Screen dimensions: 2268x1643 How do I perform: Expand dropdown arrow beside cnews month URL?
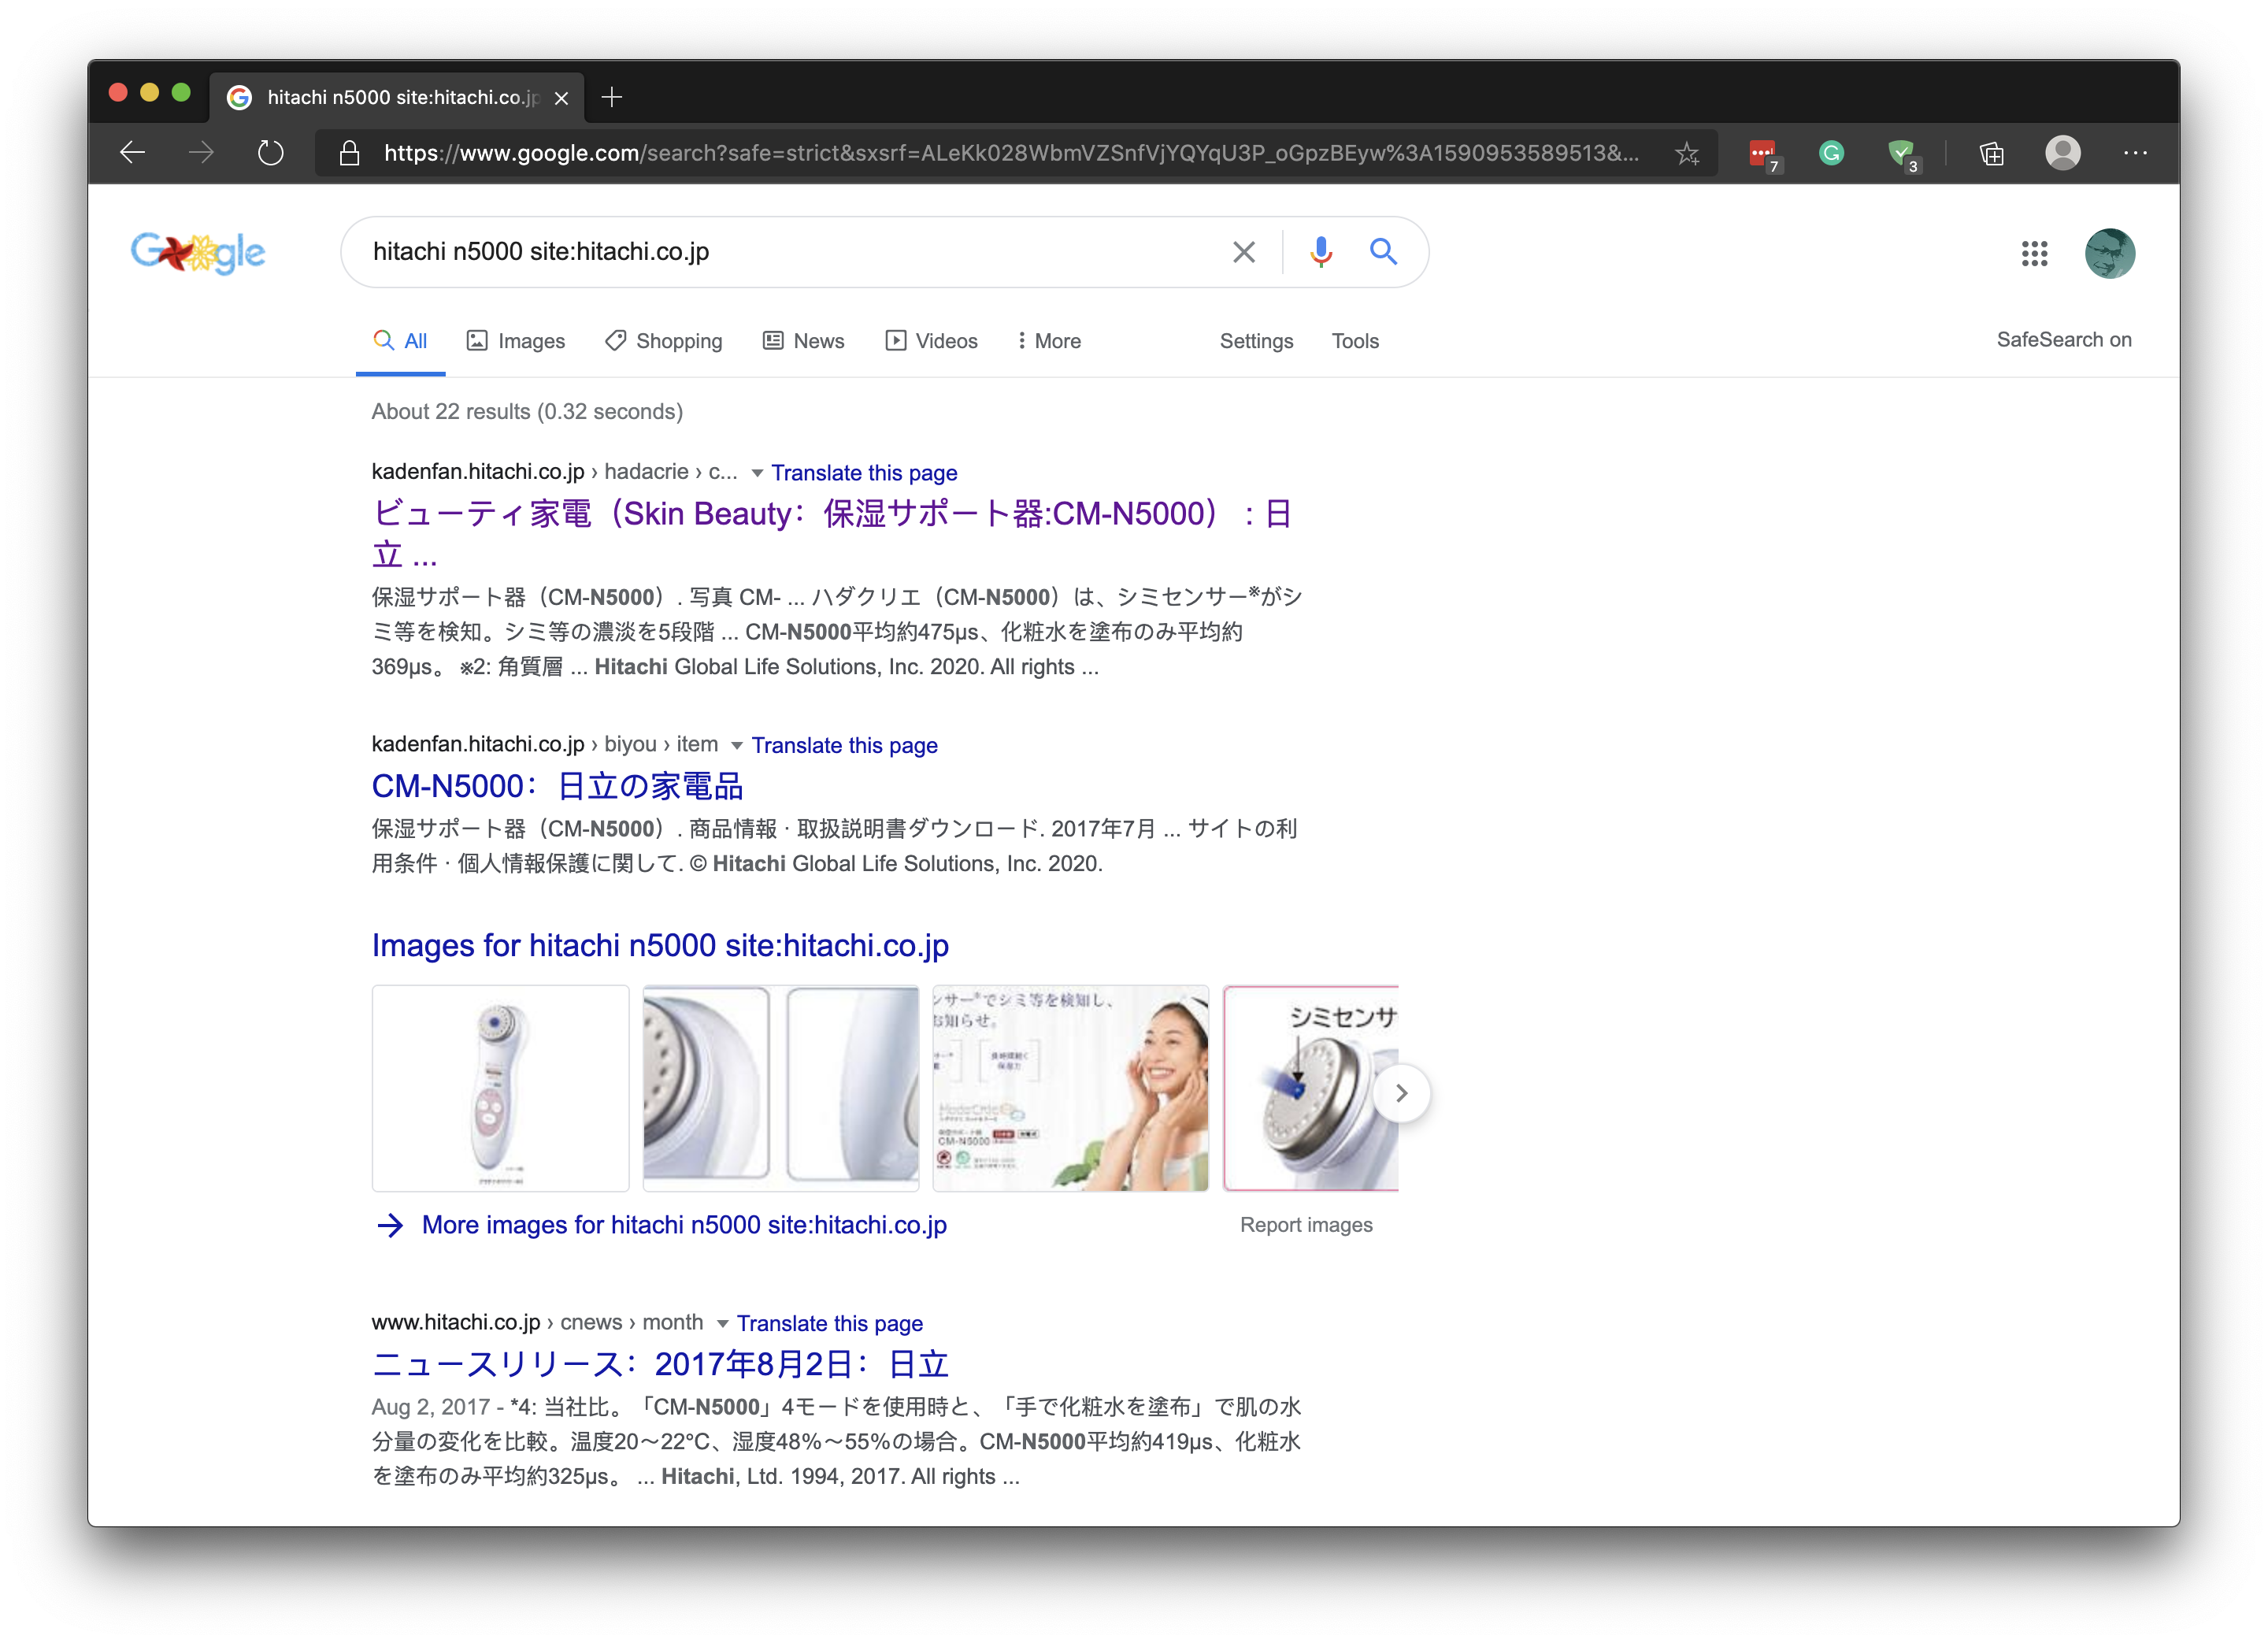click(722, 1324)
